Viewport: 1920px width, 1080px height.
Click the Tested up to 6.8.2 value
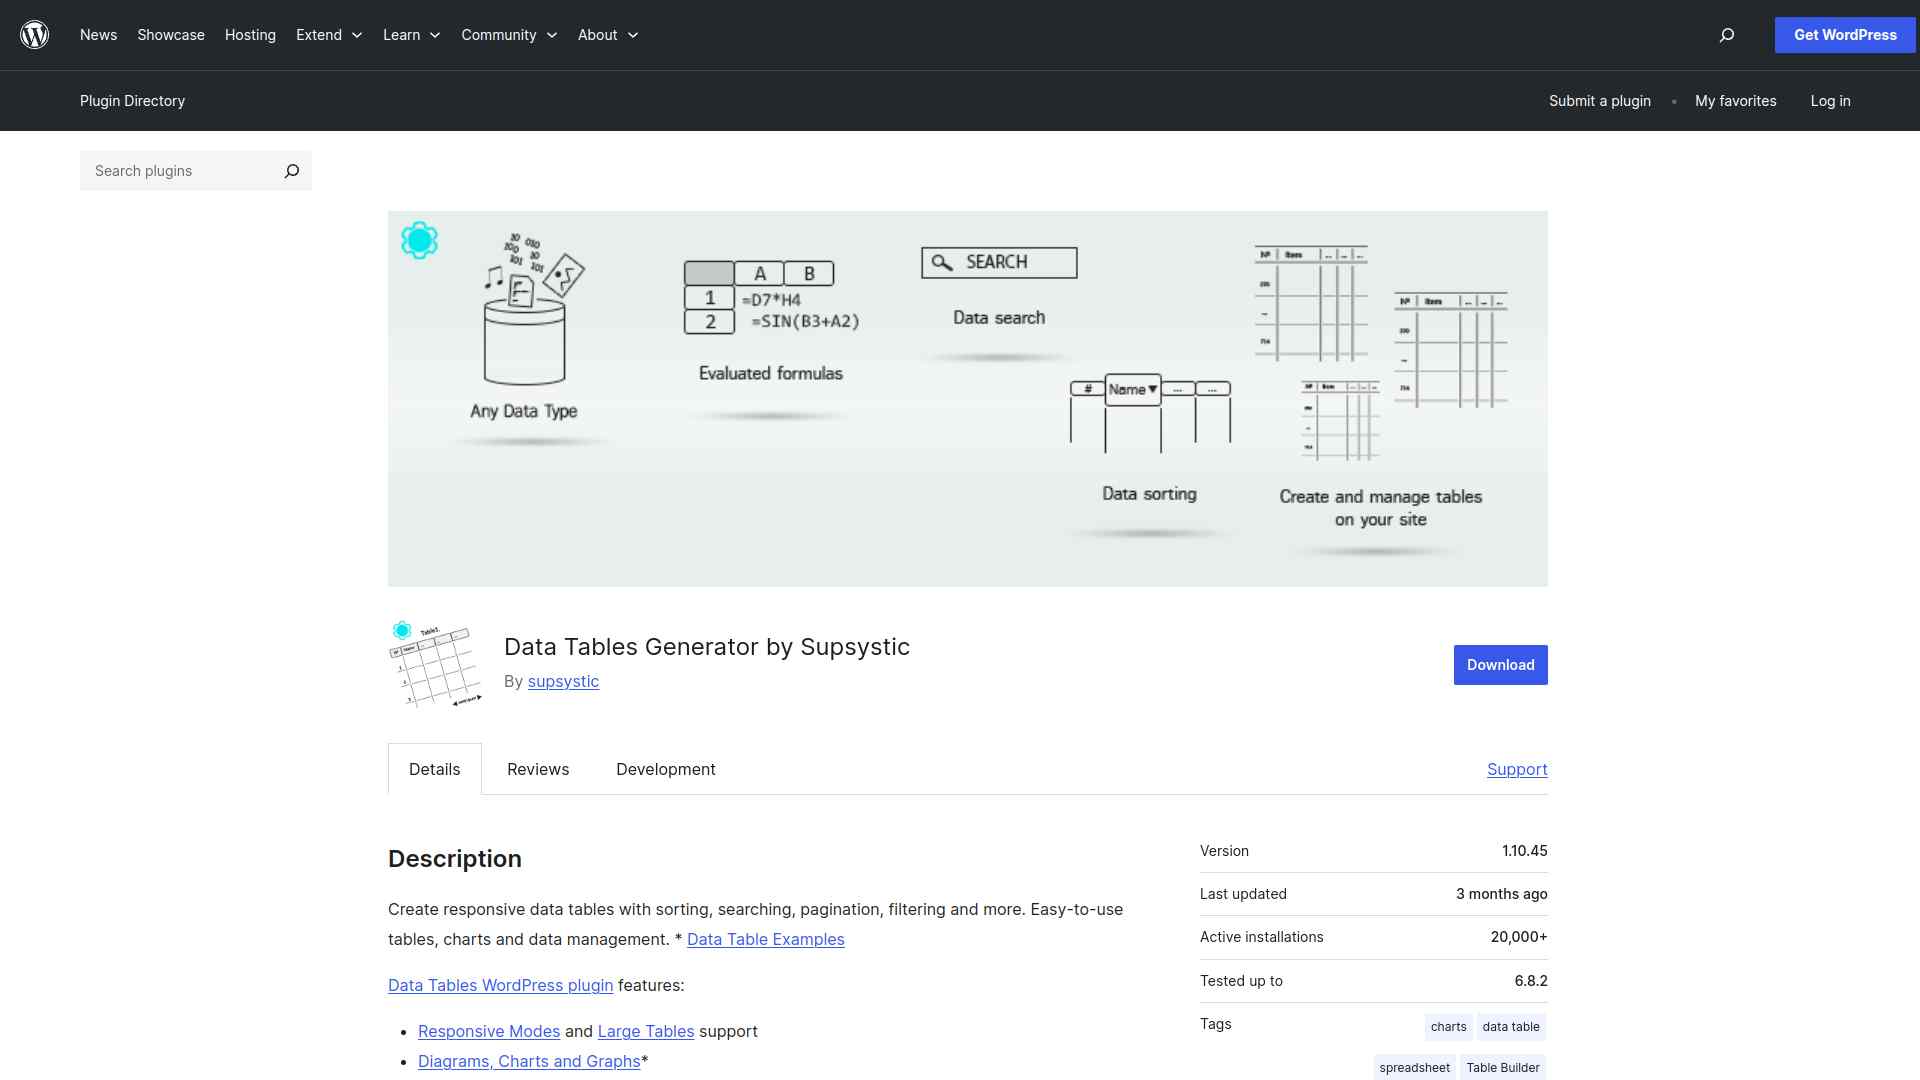(x=1531, y=981)
